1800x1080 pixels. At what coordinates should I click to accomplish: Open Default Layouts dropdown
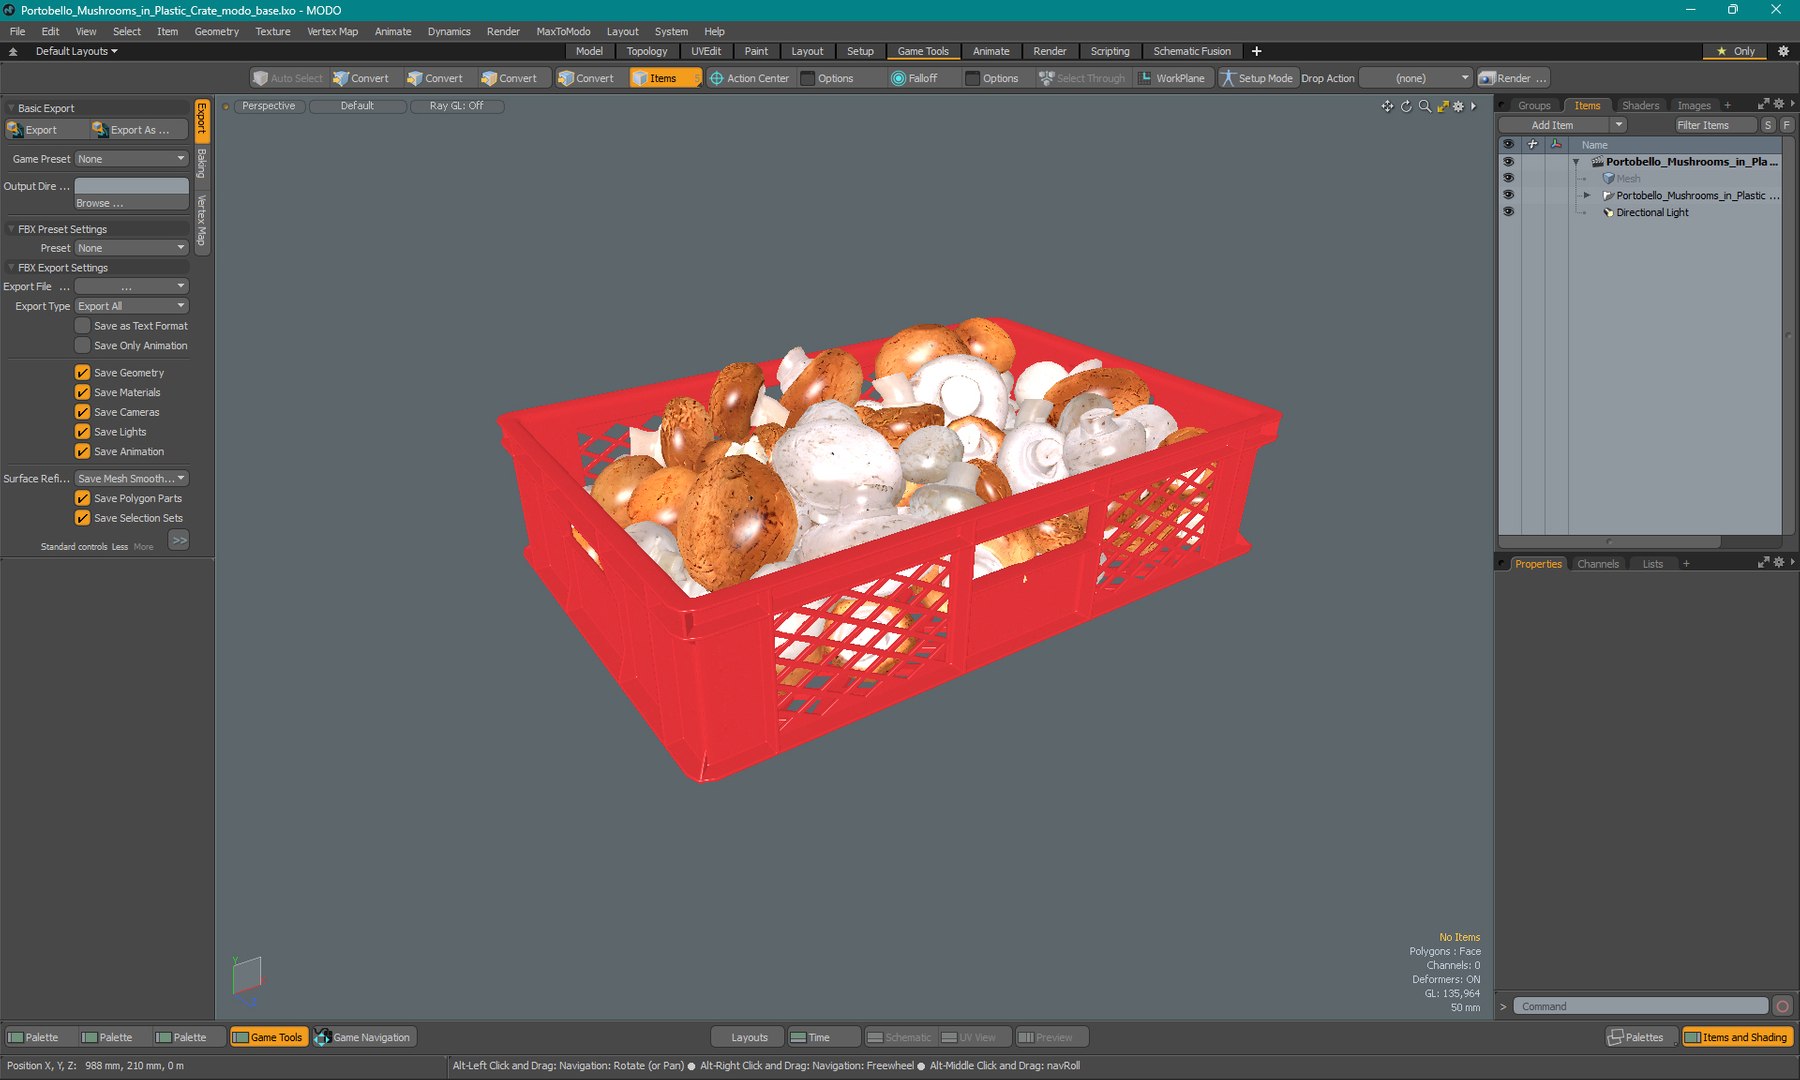[76, 51]
